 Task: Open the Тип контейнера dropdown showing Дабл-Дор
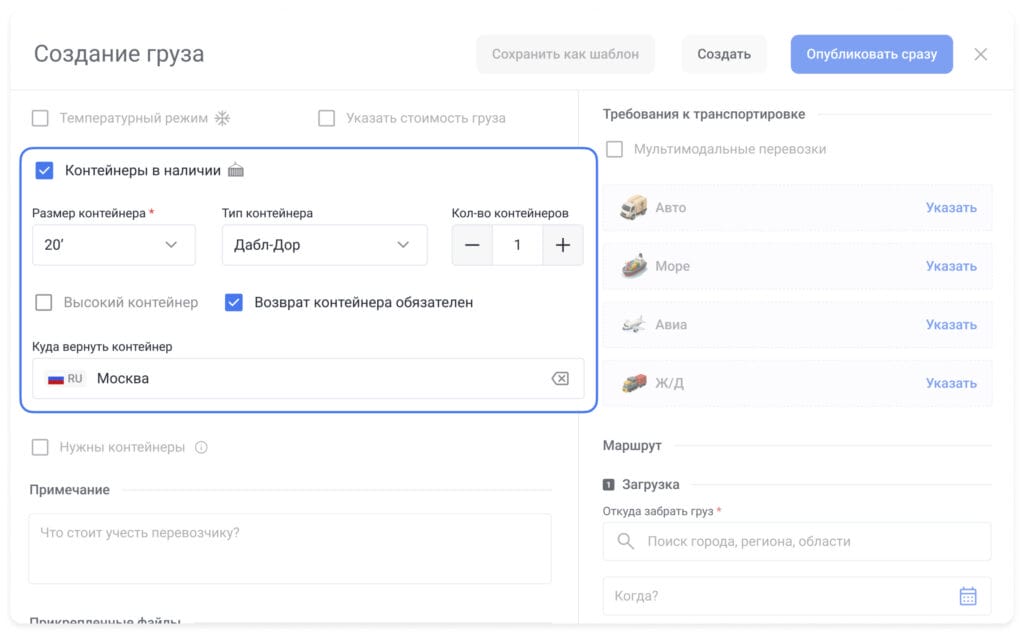coord(325,245)
